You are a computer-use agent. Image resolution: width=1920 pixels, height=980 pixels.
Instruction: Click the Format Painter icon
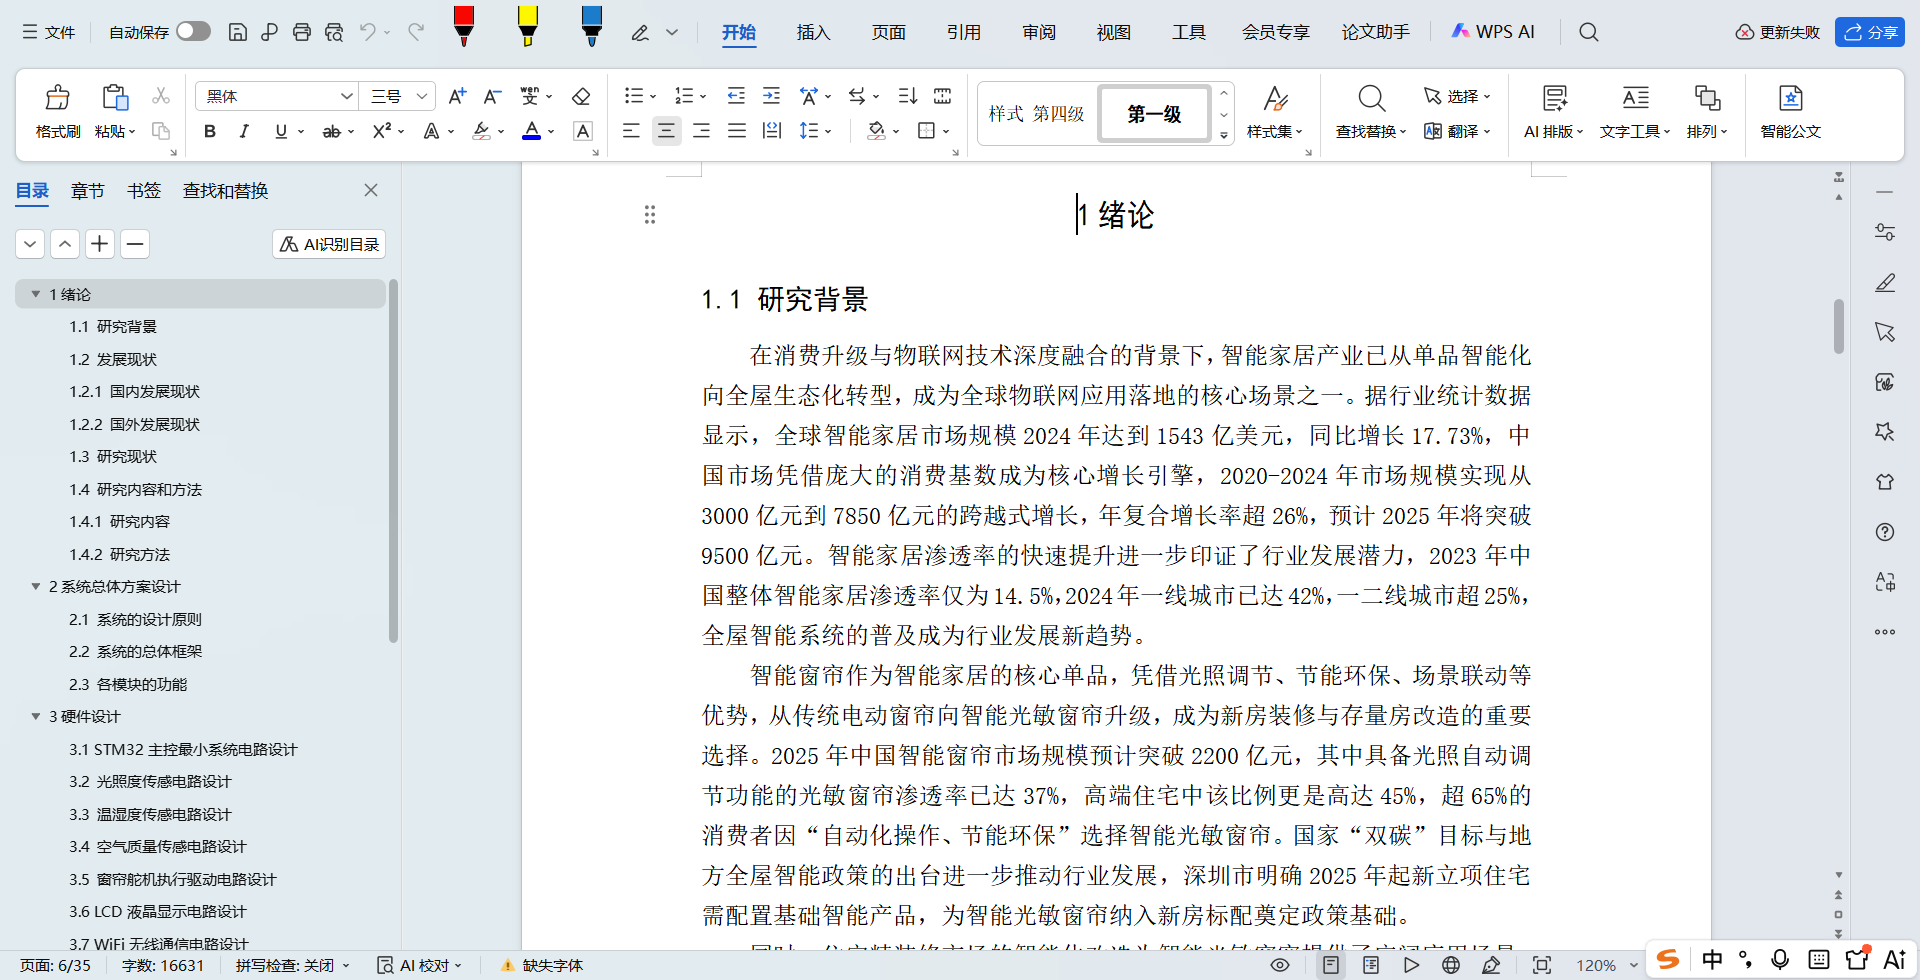pyautogui.click(x=58, y=98)
